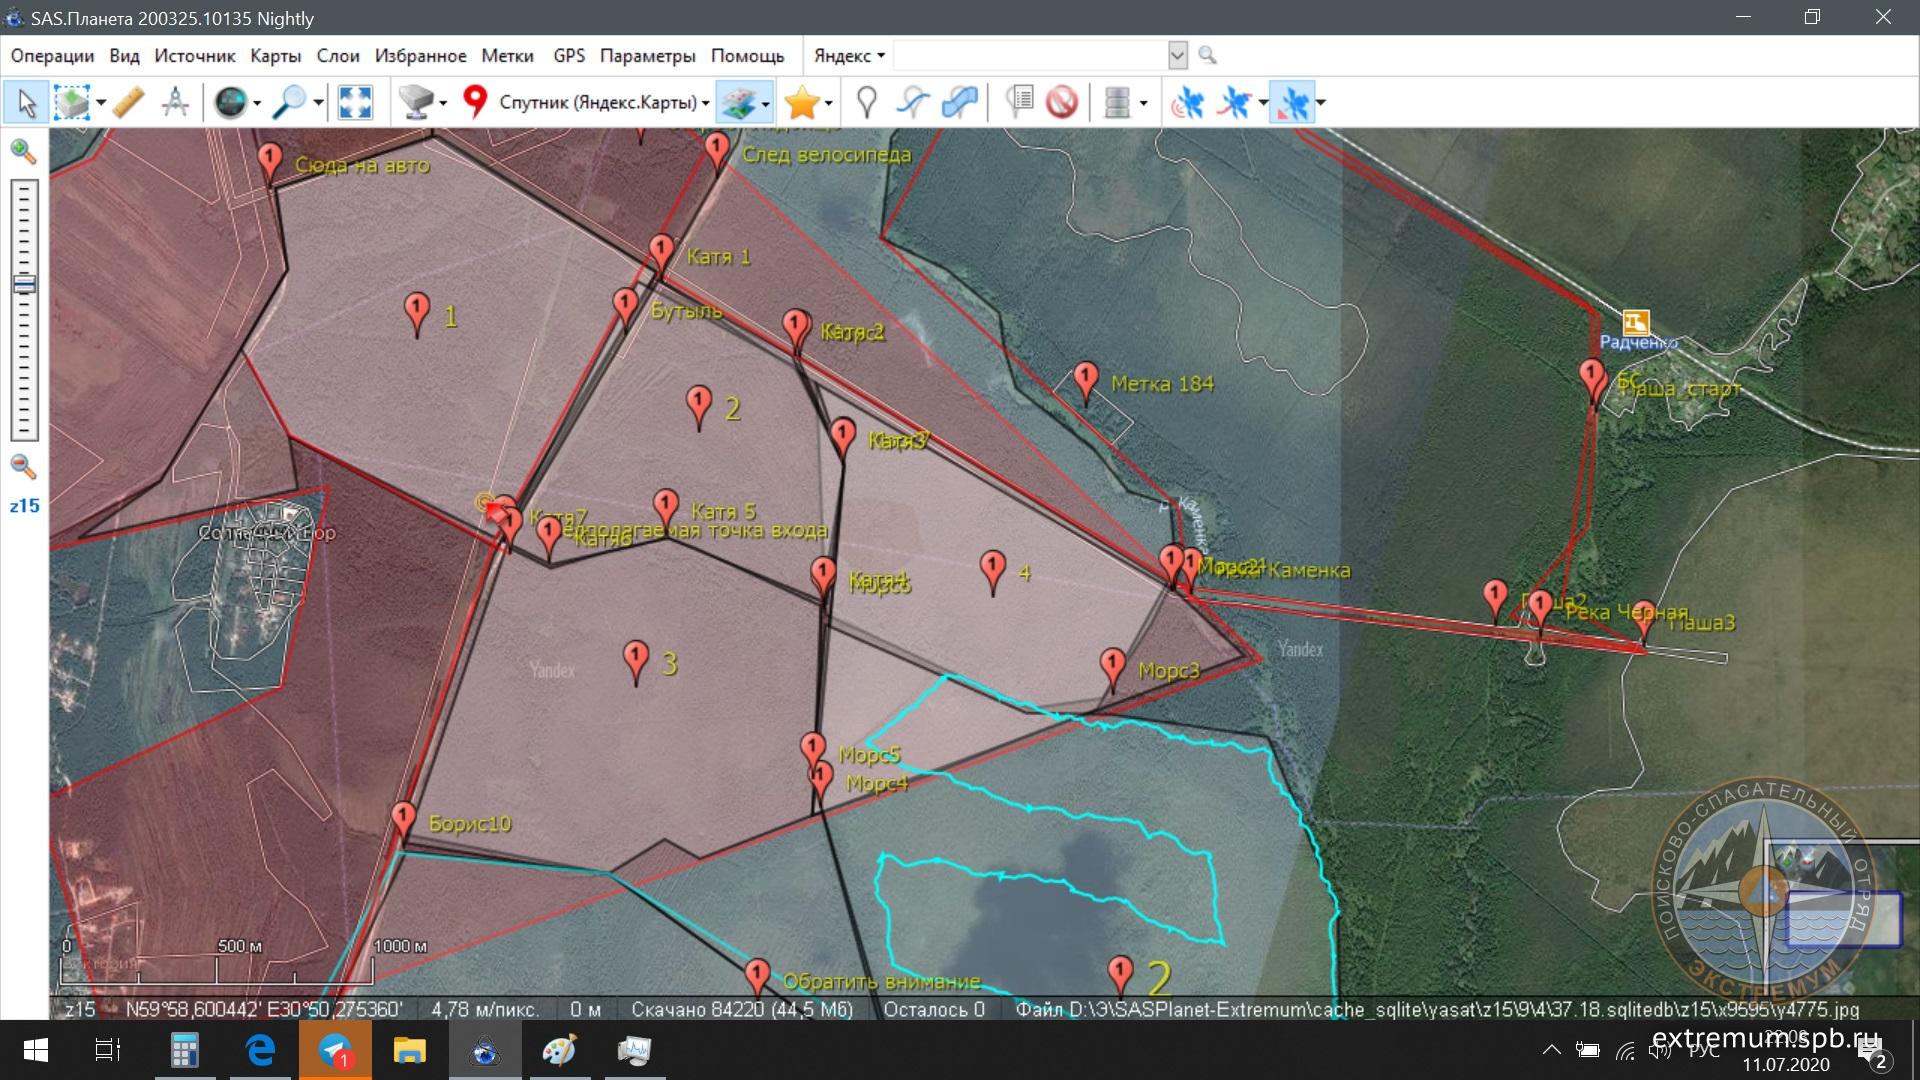Click the map layers overlay icon
The height and width of the screenshot is (1080, 1920).
tap(739, 102)
